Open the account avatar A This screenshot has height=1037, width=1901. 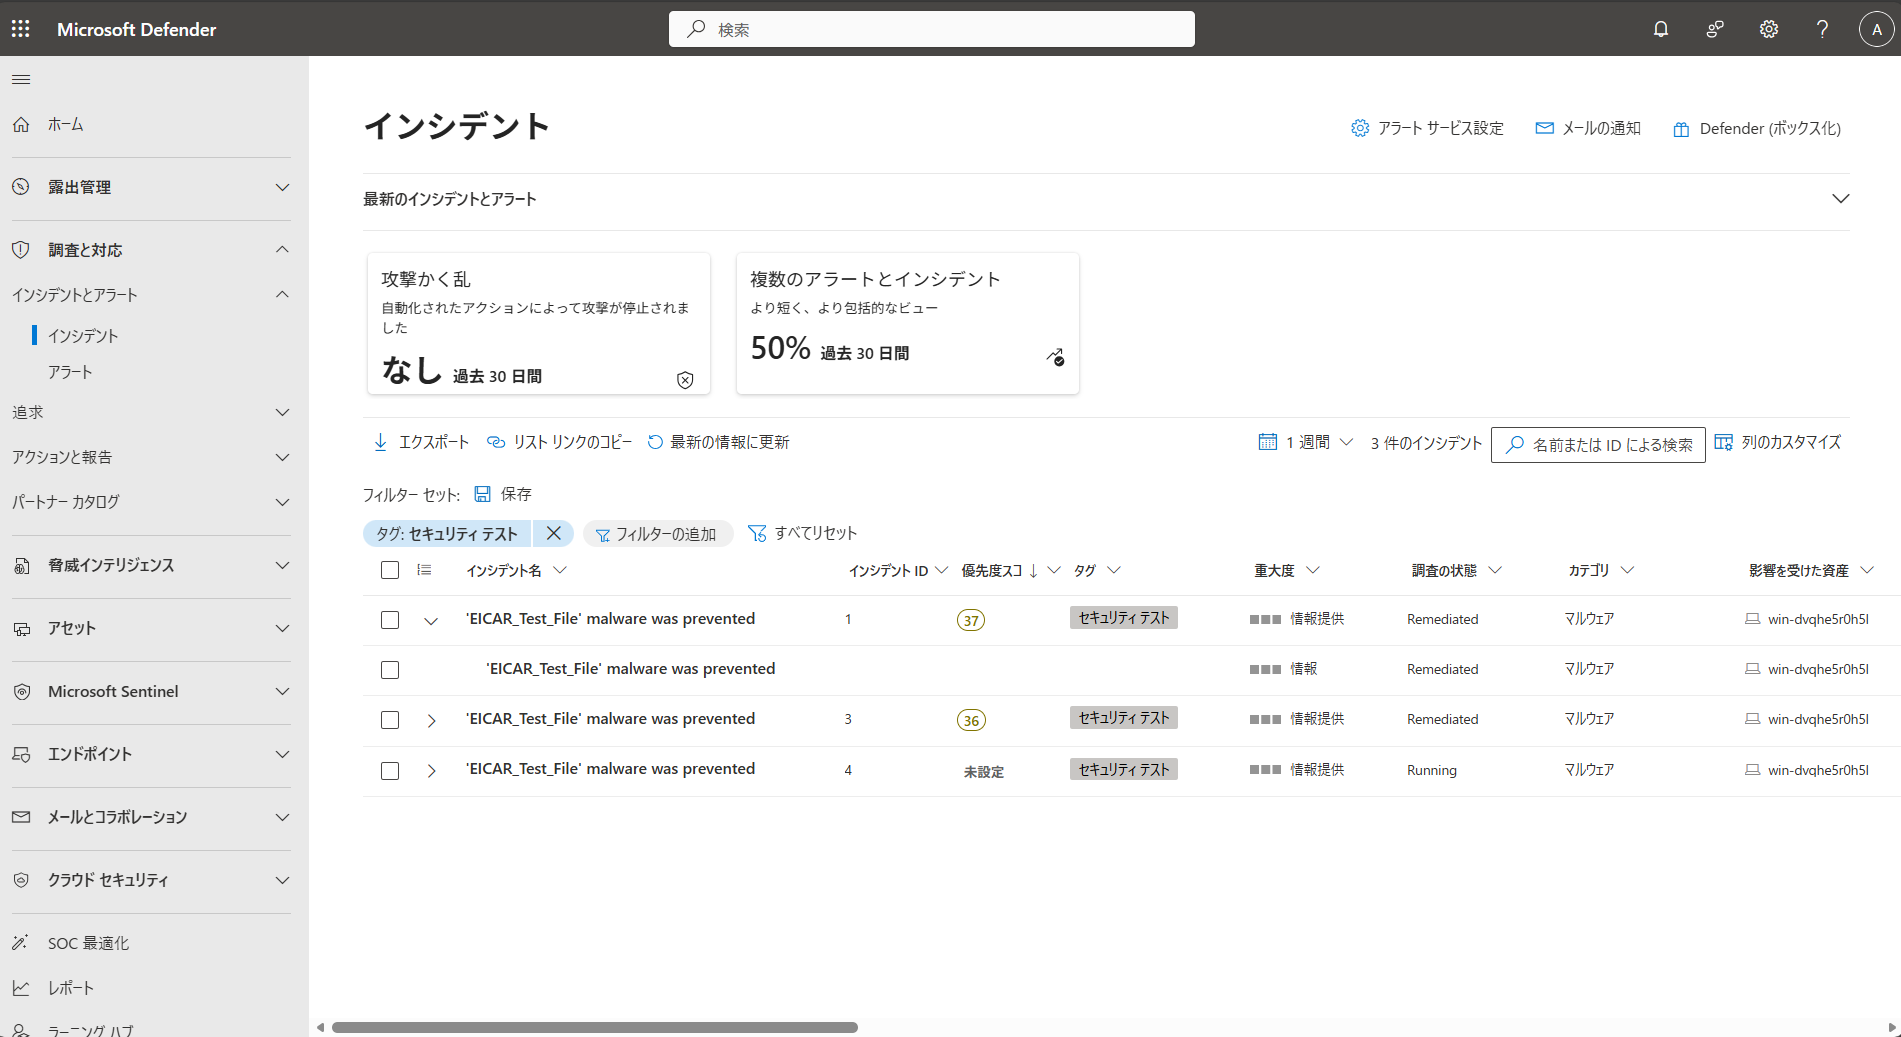pos(1877,29)
